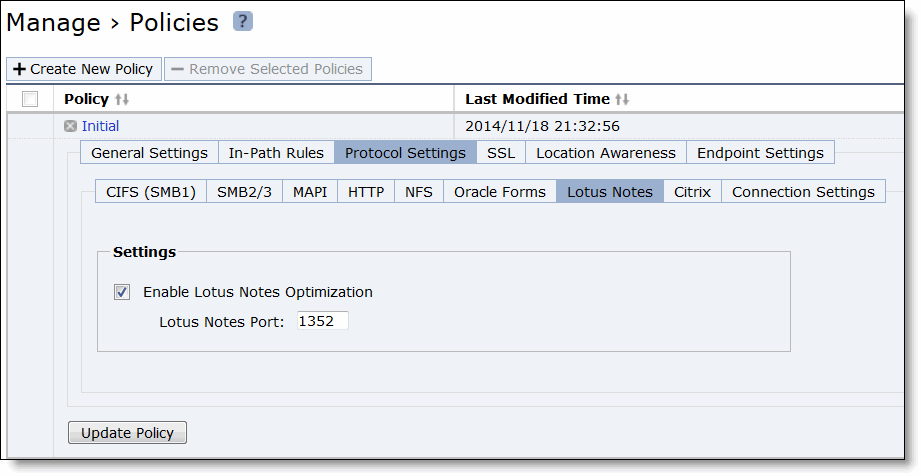Switch to the MAPI tab
This screenshot has height=476, width=921.
[x=310, y=192]
